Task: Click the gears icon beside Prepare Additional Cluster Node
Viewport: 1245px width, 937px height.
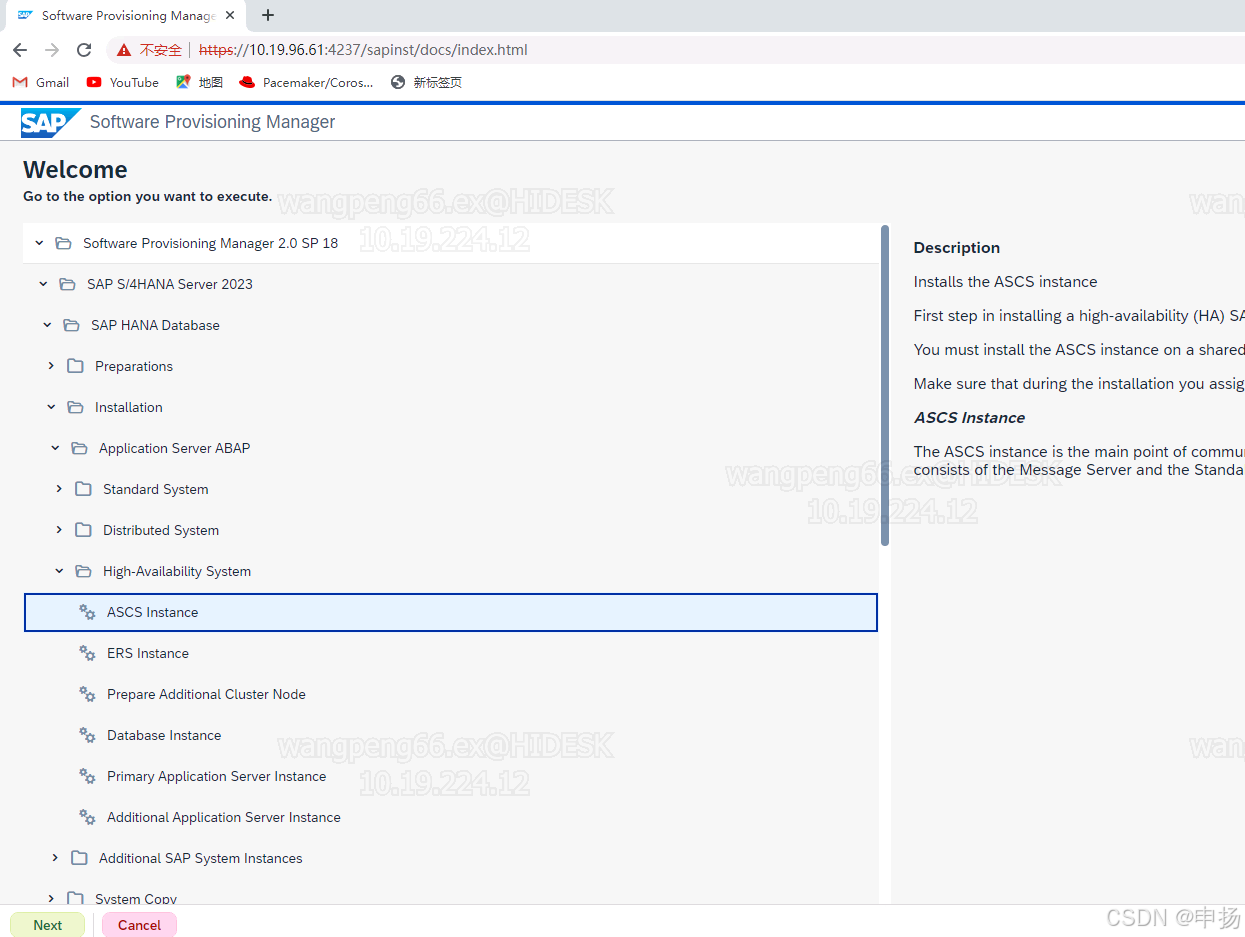Action: pos(87,694)
